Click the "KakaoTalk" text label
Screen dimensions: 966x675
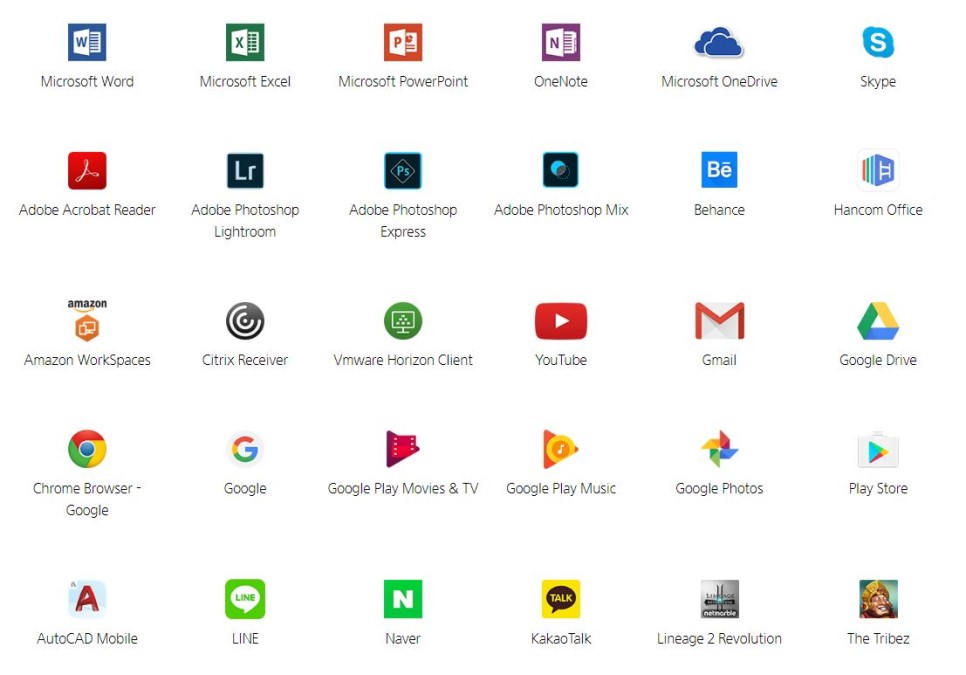click(x=561, y=639)
